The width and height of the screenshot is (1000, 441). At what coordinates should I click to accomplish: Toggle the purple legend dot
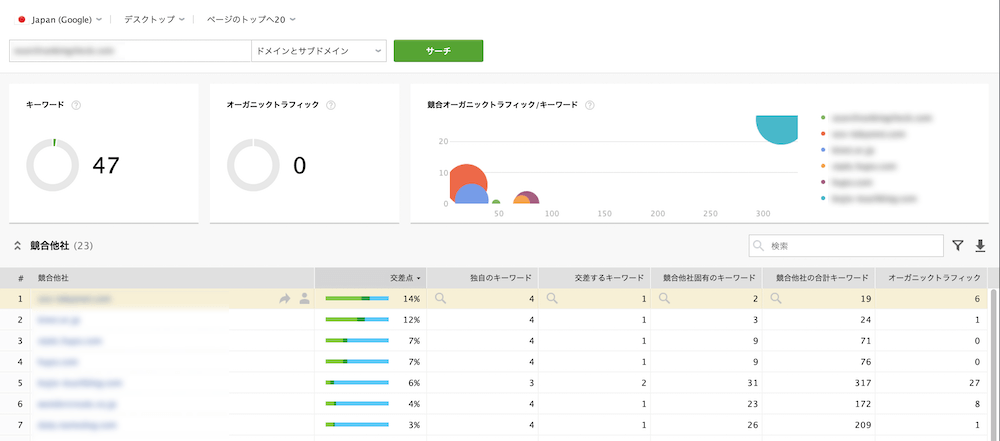pyautogui.click(x=823, y=183)
